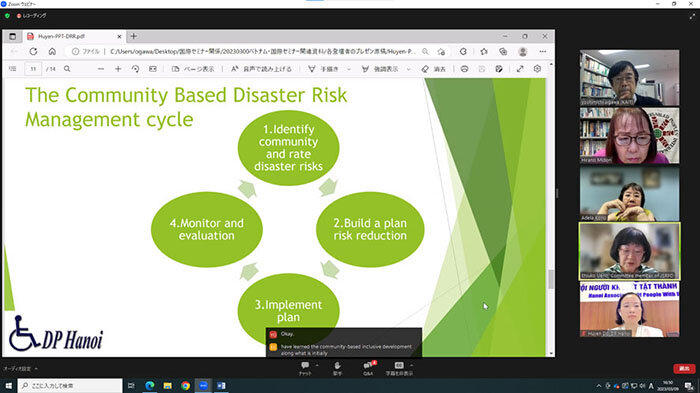This screenshot has width=700, height=393.
Task: Open the Q&A panel
Action: (368, 368)
